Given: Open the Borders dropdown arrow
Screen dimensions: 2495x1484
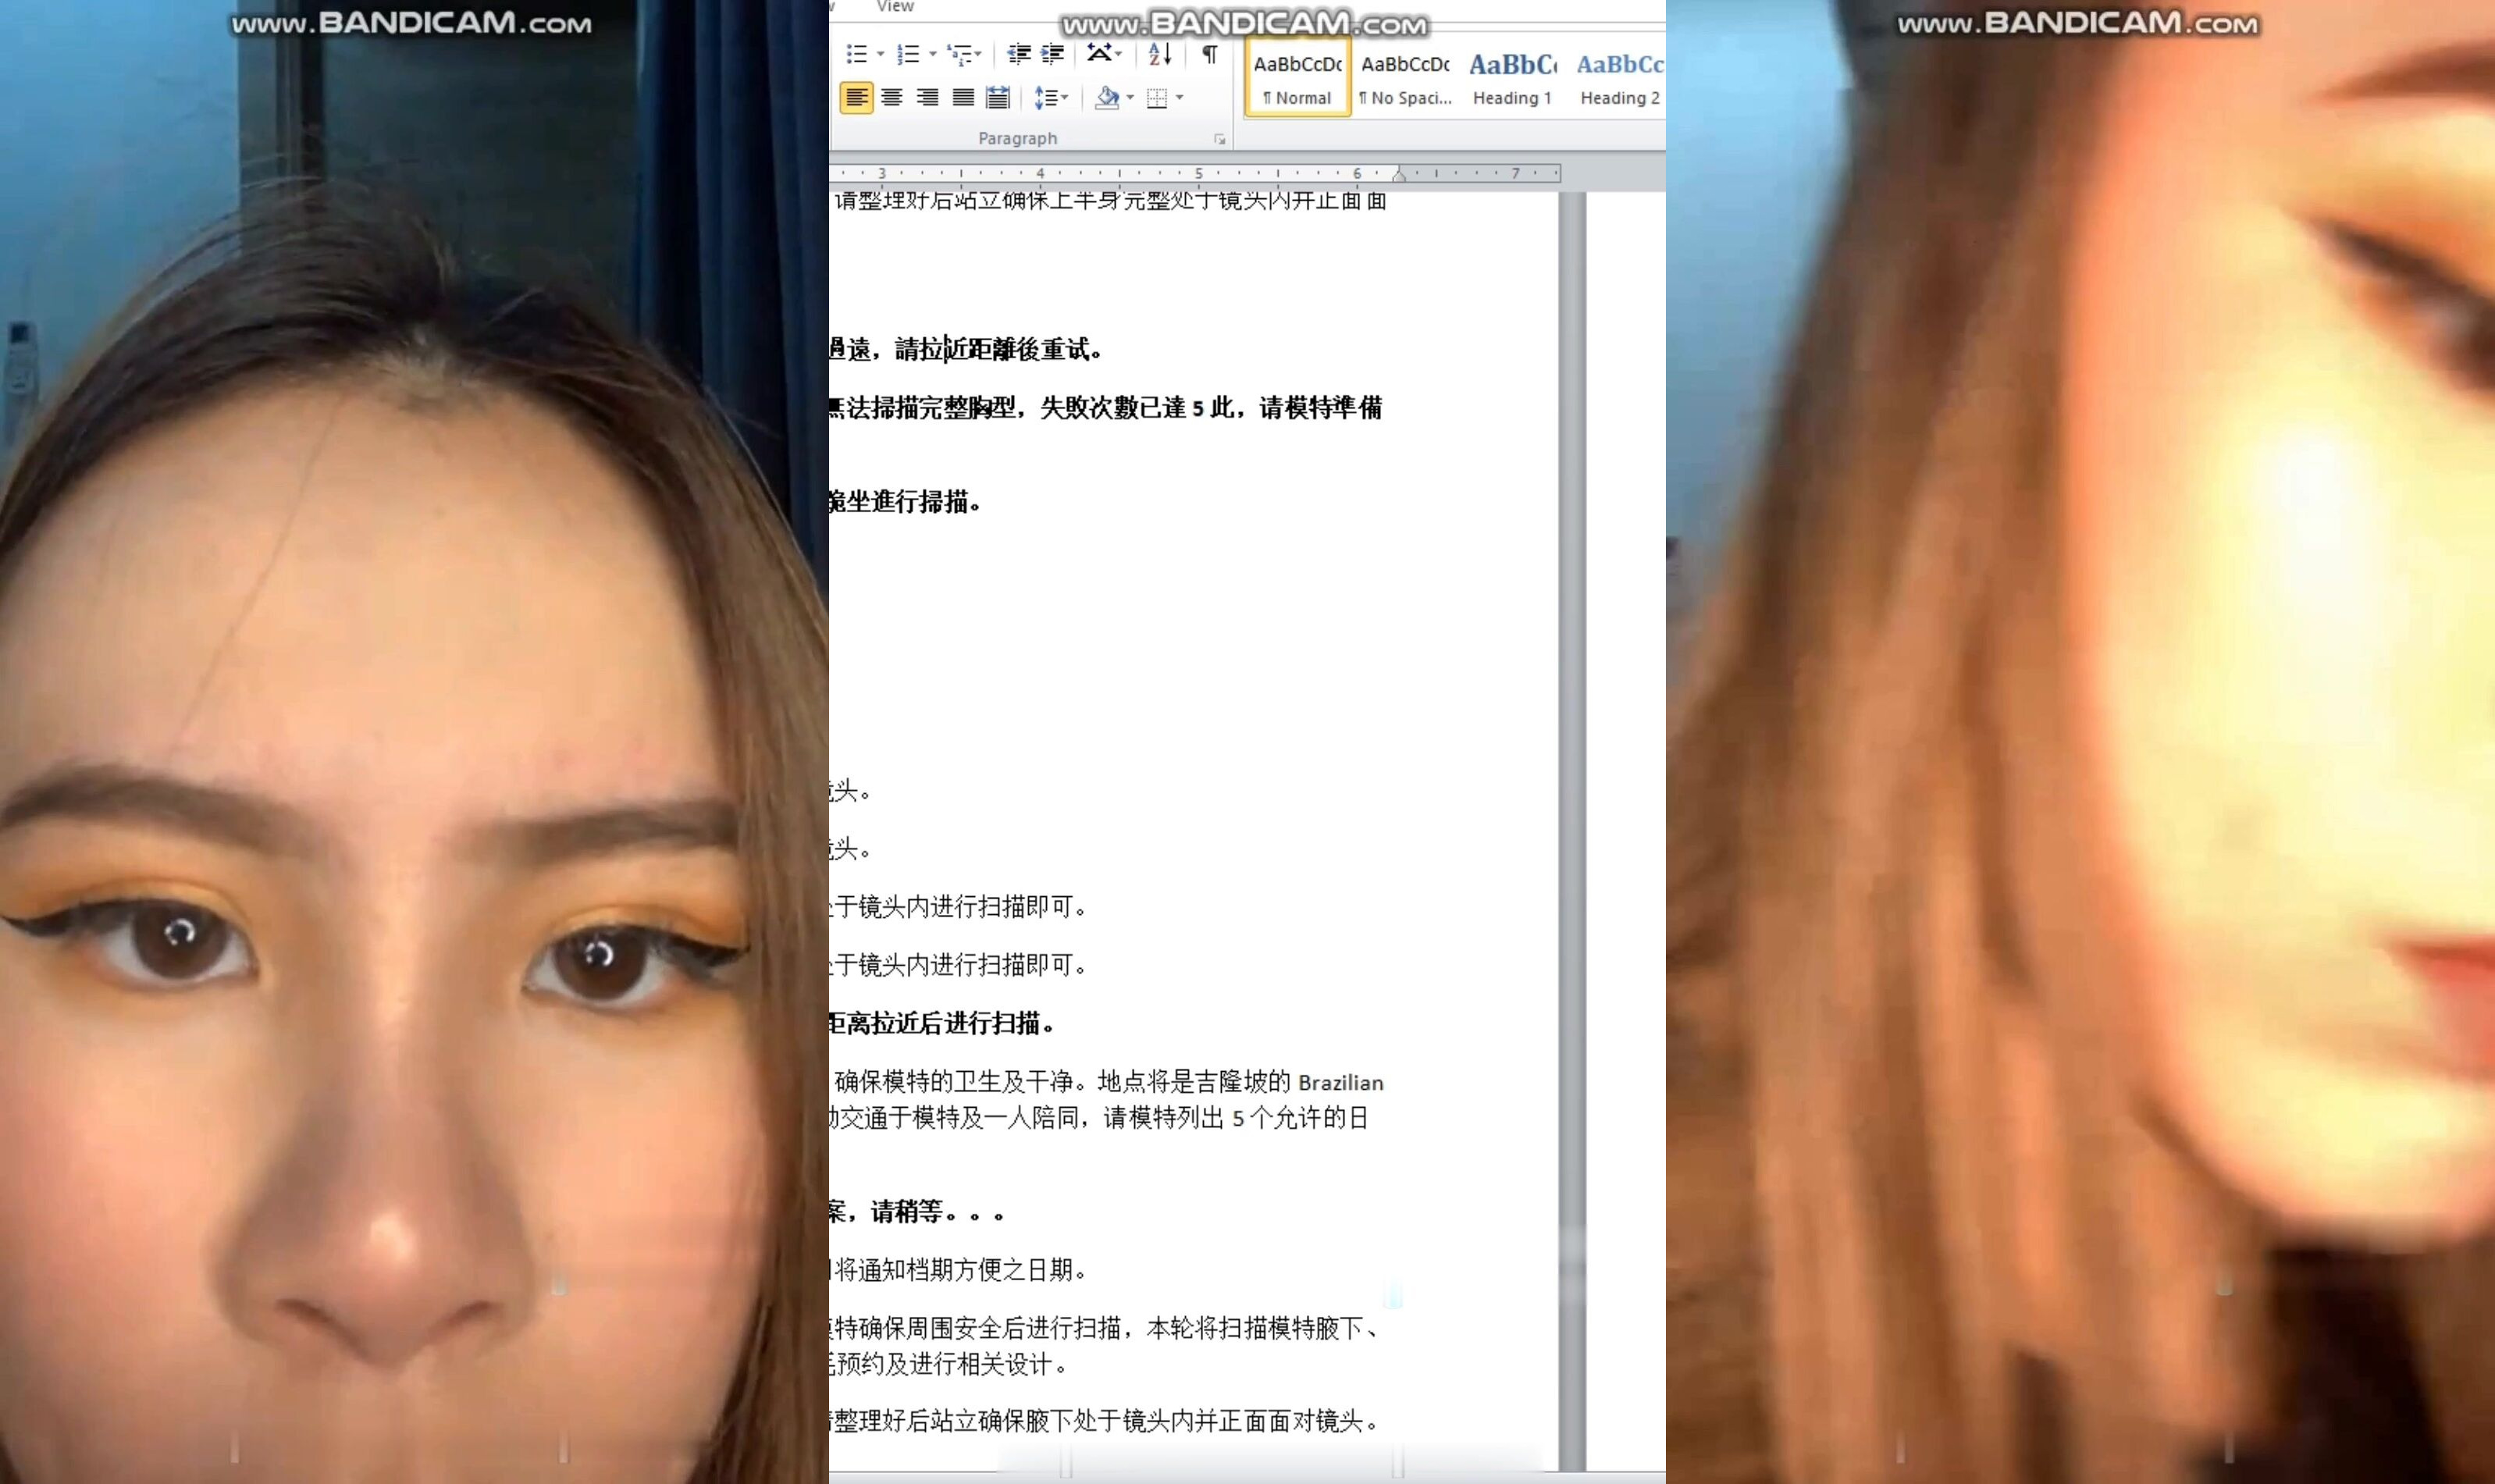Looking at the screenshot, I should coord(1180,97).
